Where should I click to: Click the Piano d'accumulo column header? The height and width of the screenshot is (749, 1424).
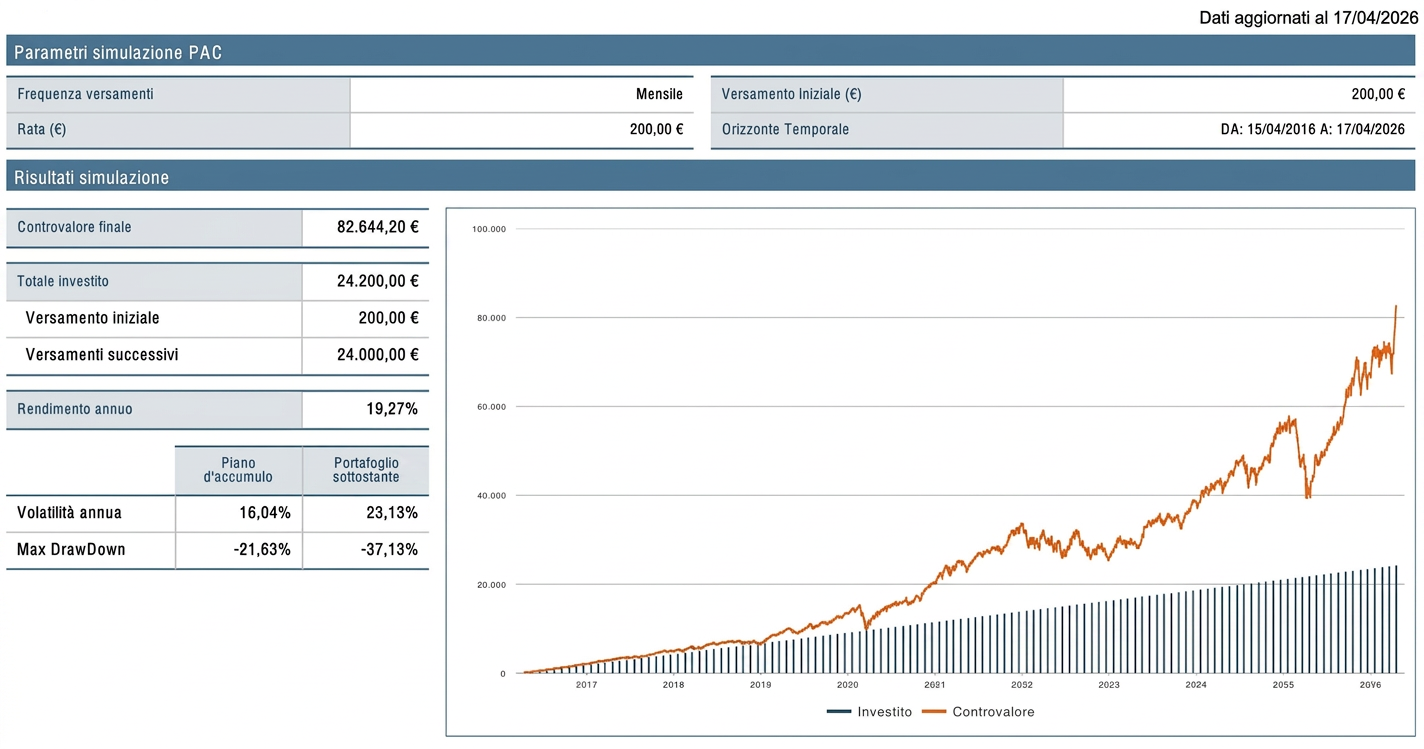[x=238, y=470]
